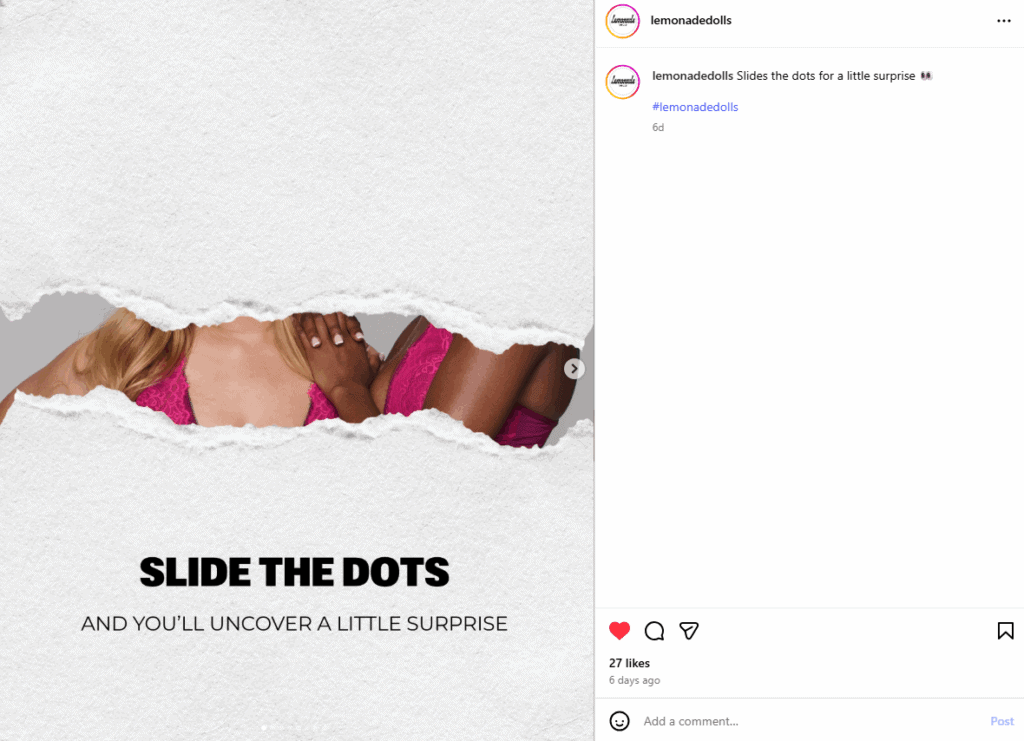Open the #lemonadedolls hashtag
Viewport: 1024px width, 741px height.
tap(694, 106)
